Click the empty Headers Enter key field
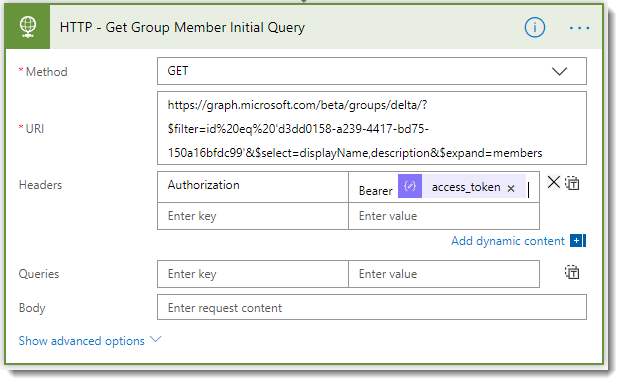The width and height of the screenshot is (623, 385). tap(253, 216)
